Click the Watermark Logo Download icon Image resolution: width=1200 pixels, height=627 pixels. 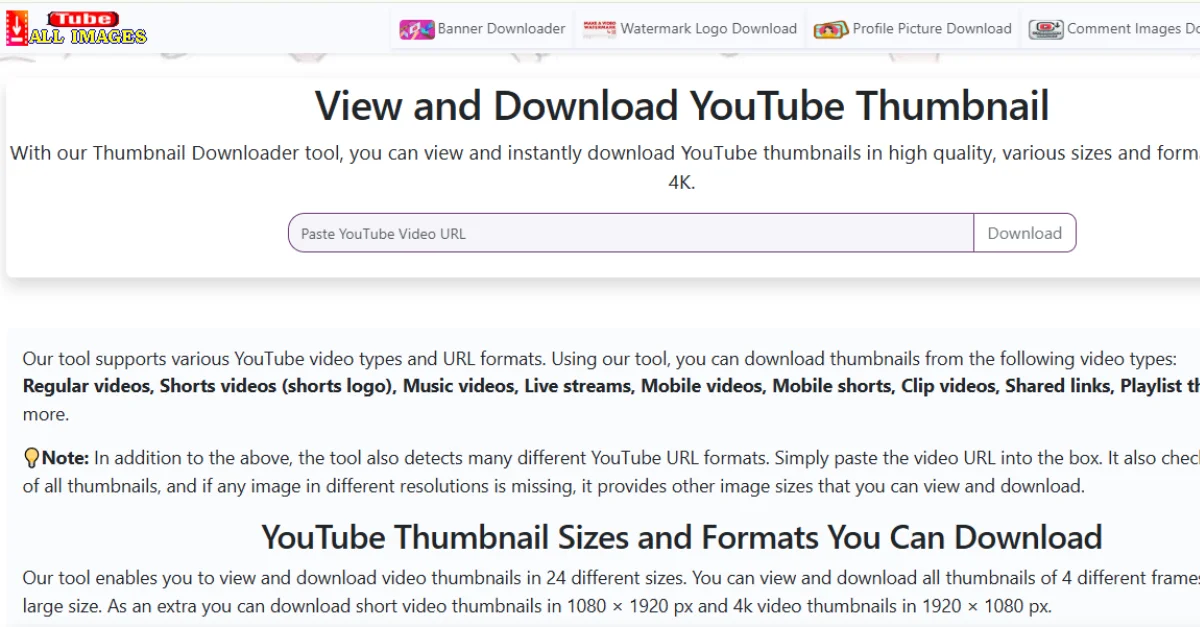click(600, 30)
